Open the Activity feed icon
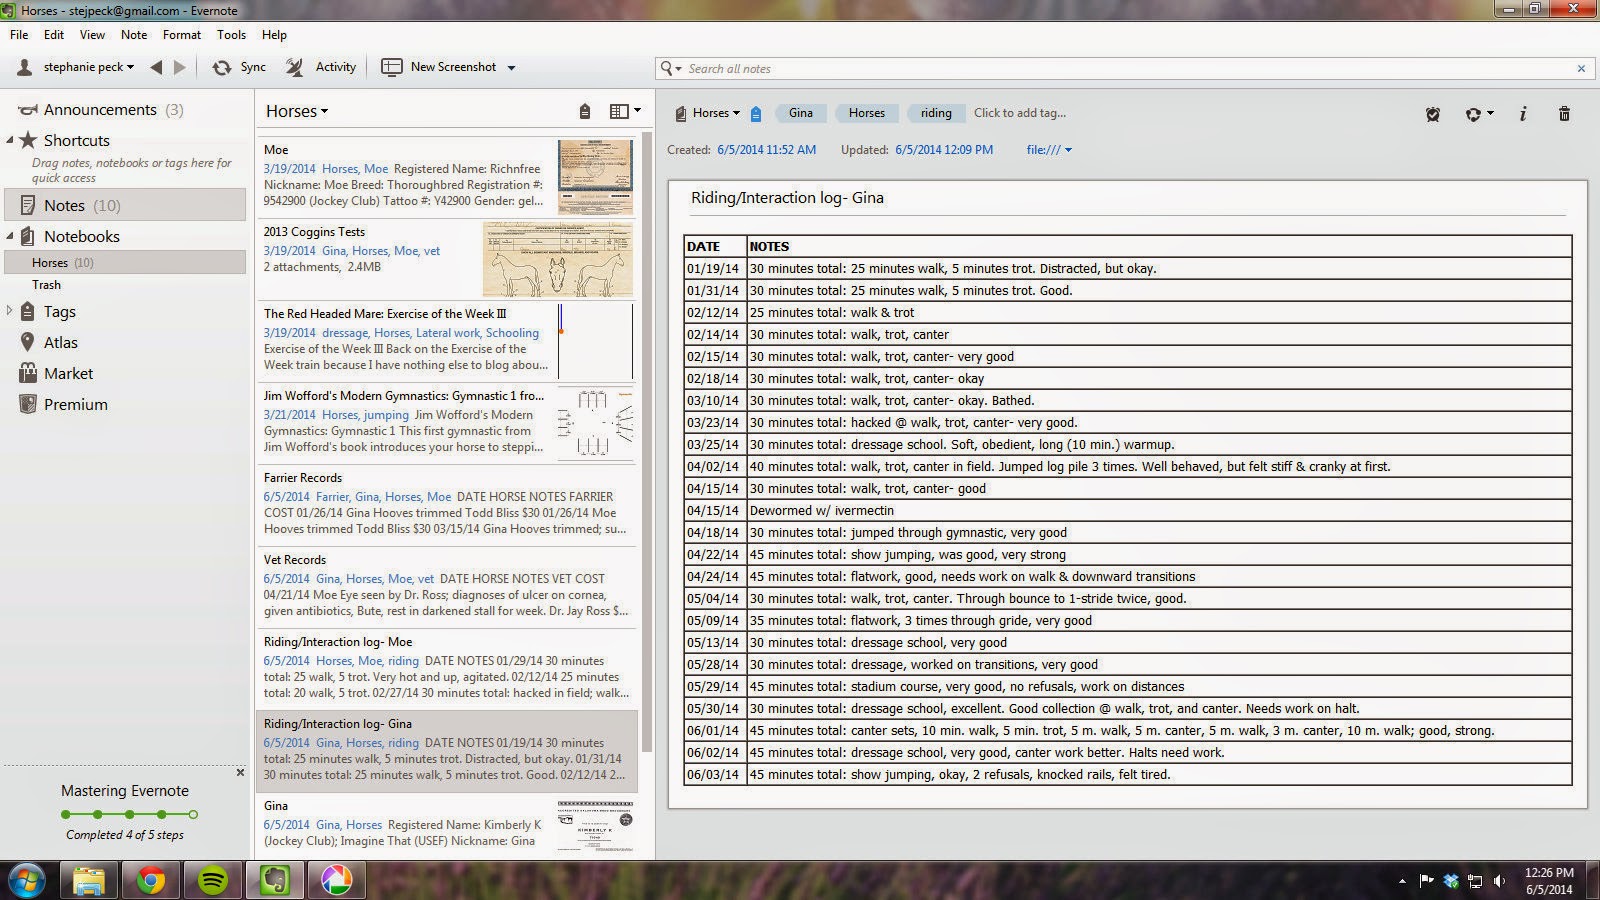Image resolution: width=1600 pixels, height=900 pixels. tap(295, 67)
